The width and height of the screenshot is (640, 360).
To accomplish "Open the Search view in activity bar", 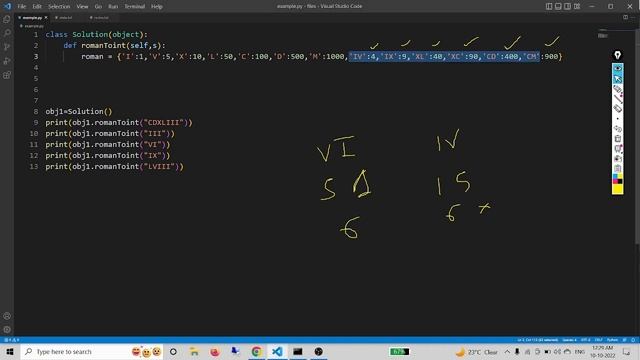I will (x=7, y=33).
